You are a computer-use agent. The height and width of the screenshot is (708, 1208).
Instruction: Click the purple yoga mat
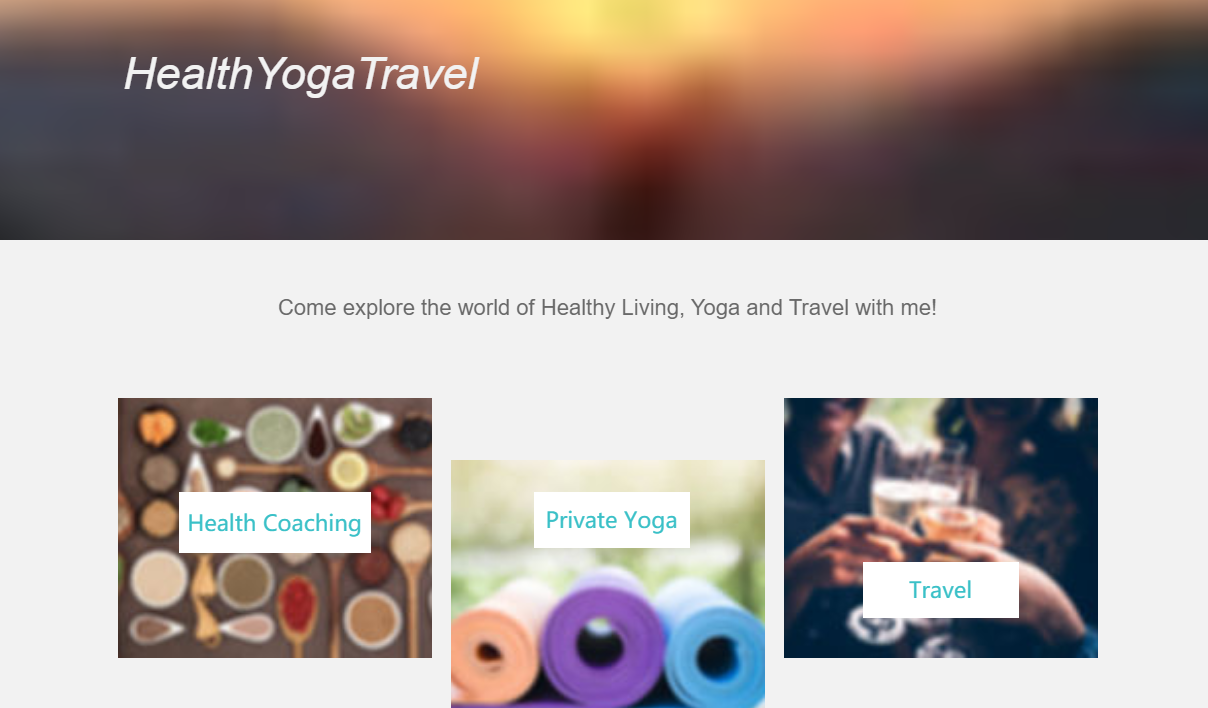click(603, 640)
